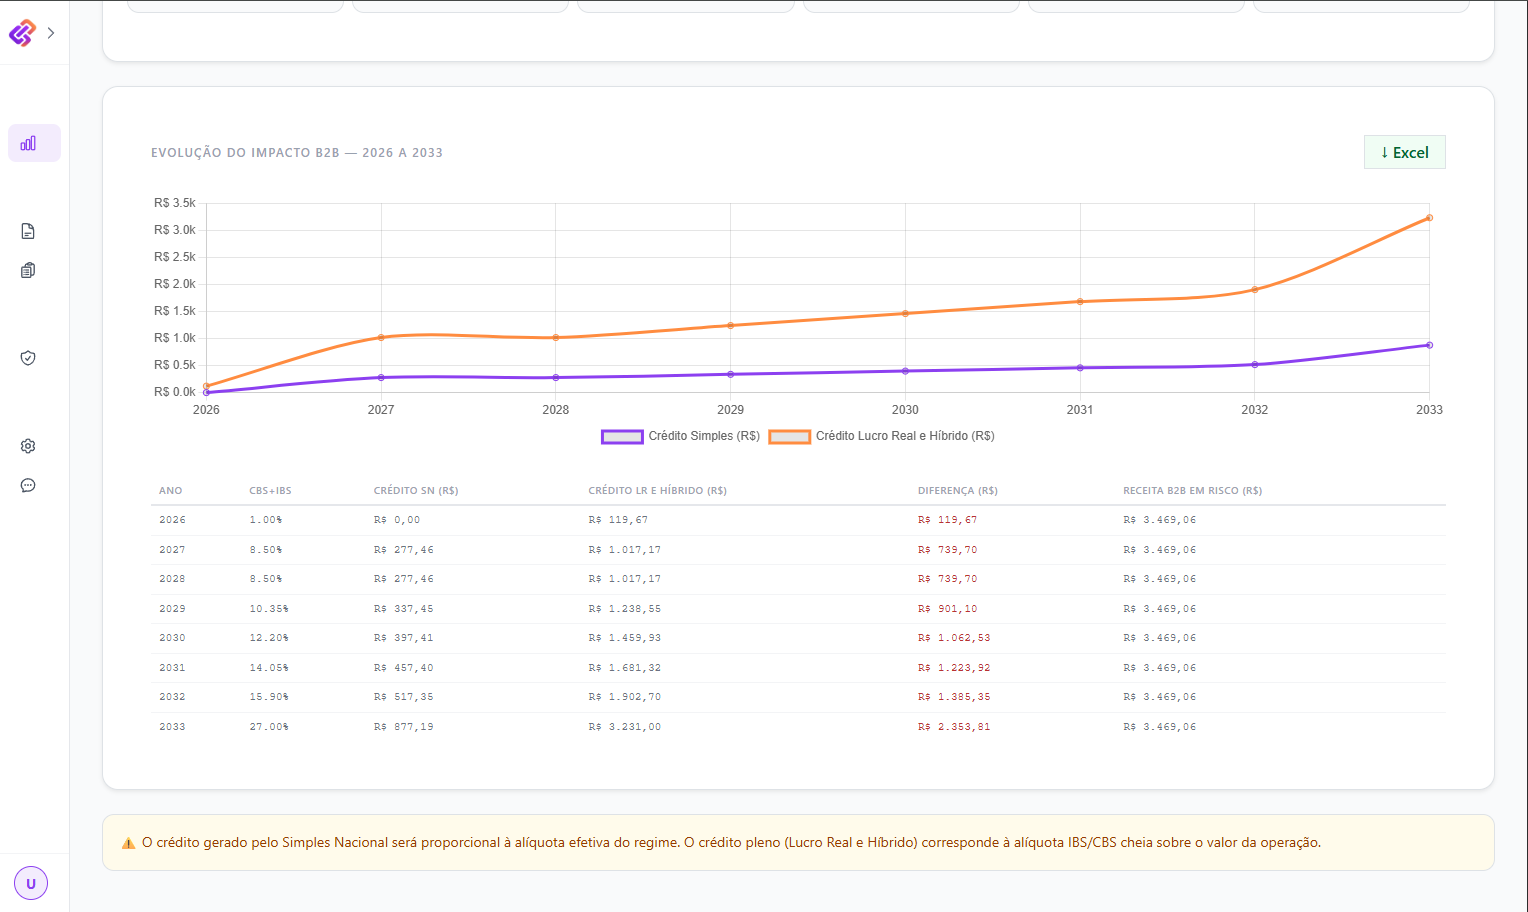This screenshot has height=912, width=1528.
Task: Toggle Crédito Simples (R$) legend series
Action: click(x=681, y=436)
